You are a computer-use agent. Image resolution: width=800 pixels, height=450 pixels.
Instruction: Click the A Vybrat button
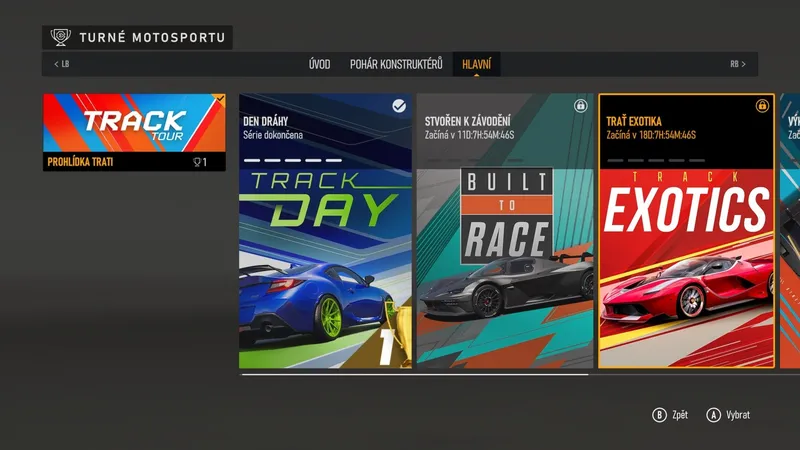(728, 415)
